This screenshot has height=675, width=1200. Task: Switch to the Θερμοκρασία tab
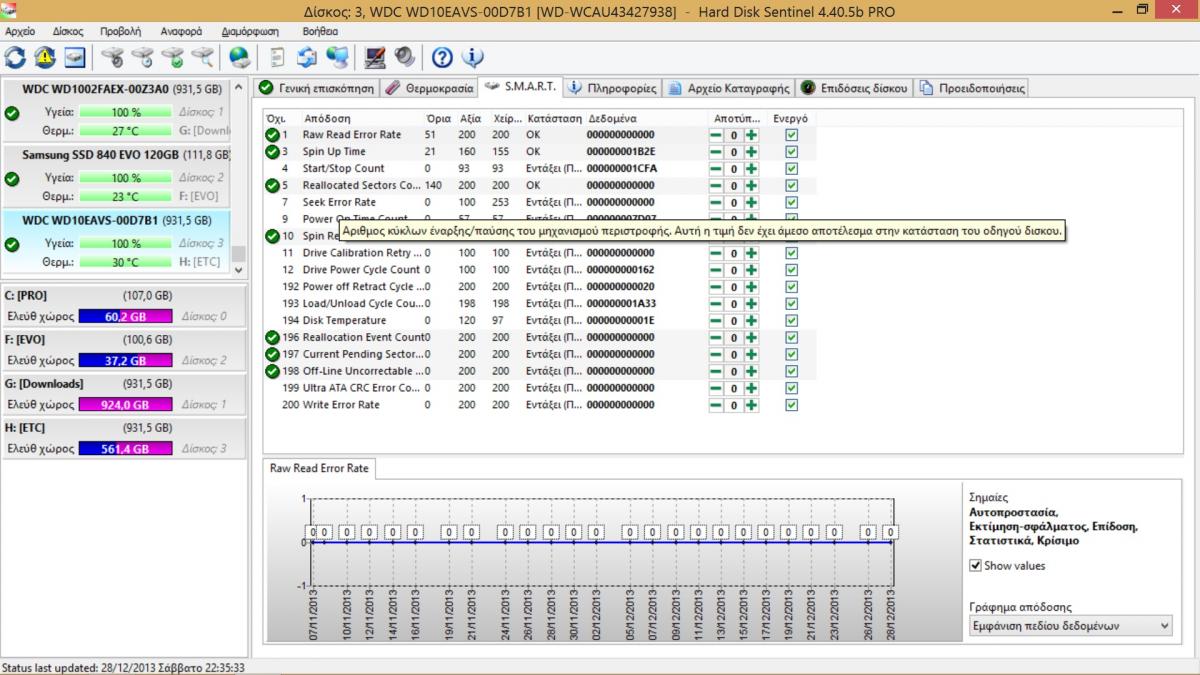click(429, 88)
